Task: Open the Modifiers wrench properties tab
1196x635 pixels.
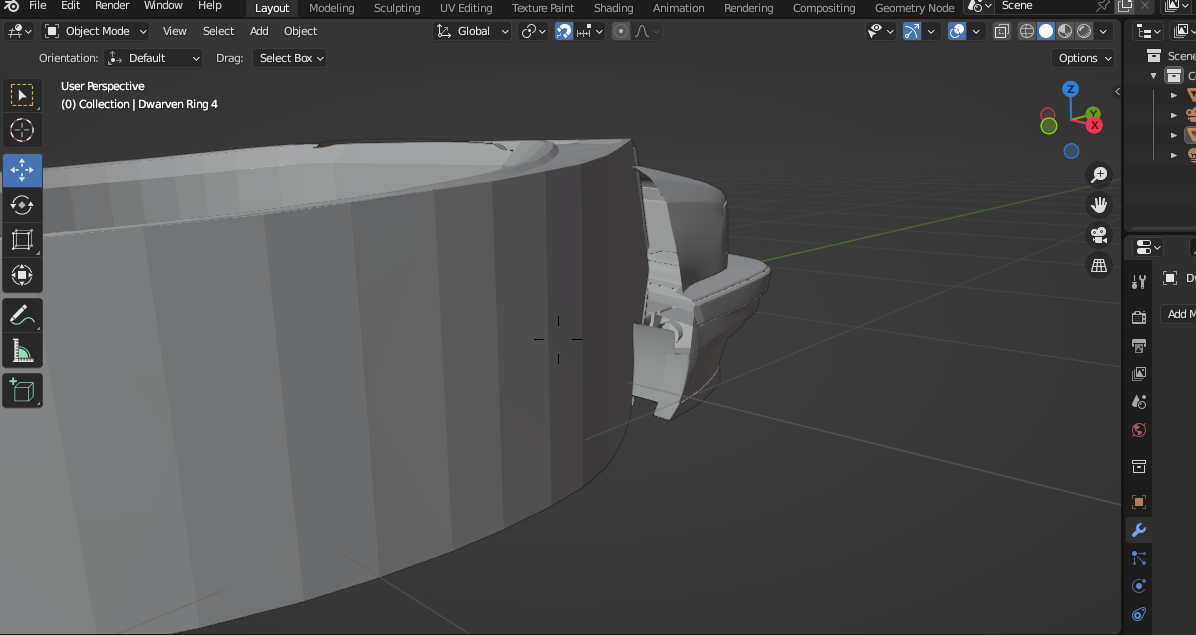Action: tap(1138, 530)
